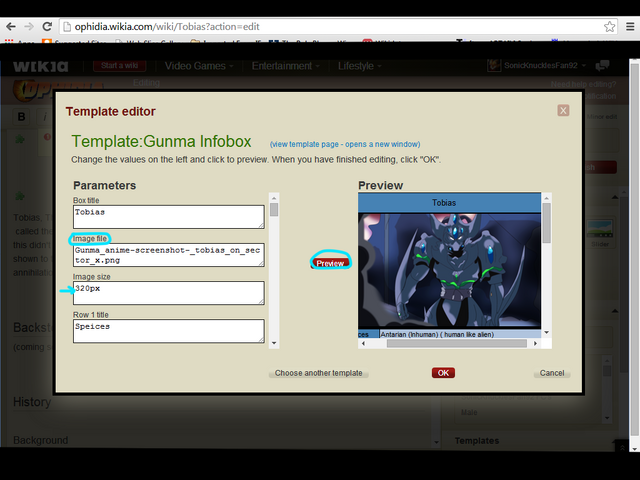
Task: Click the Slider icon in the sidebar
Action: click(600, 234)
